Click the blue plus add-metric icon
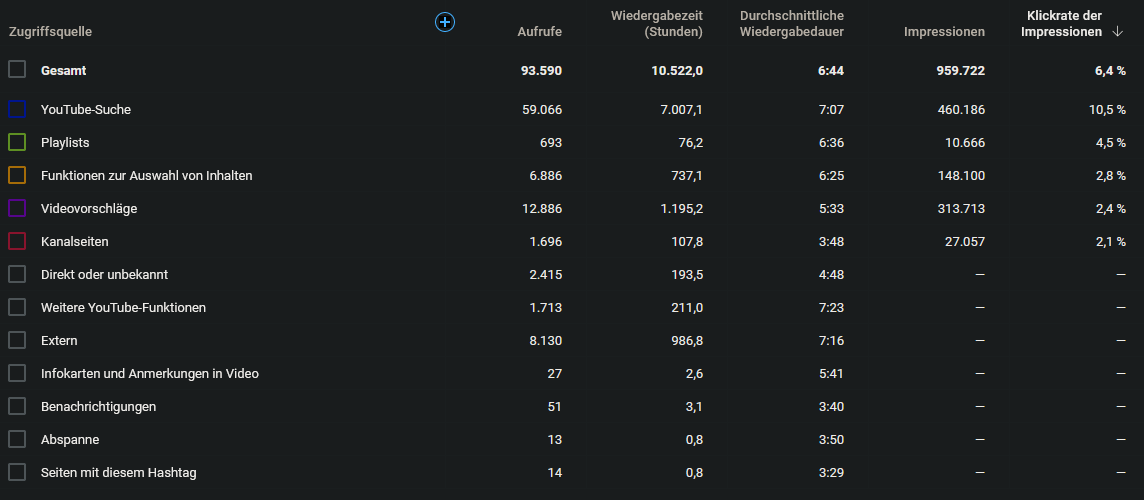The height and width of the screenshot is (500, 1144). (445, 22)
